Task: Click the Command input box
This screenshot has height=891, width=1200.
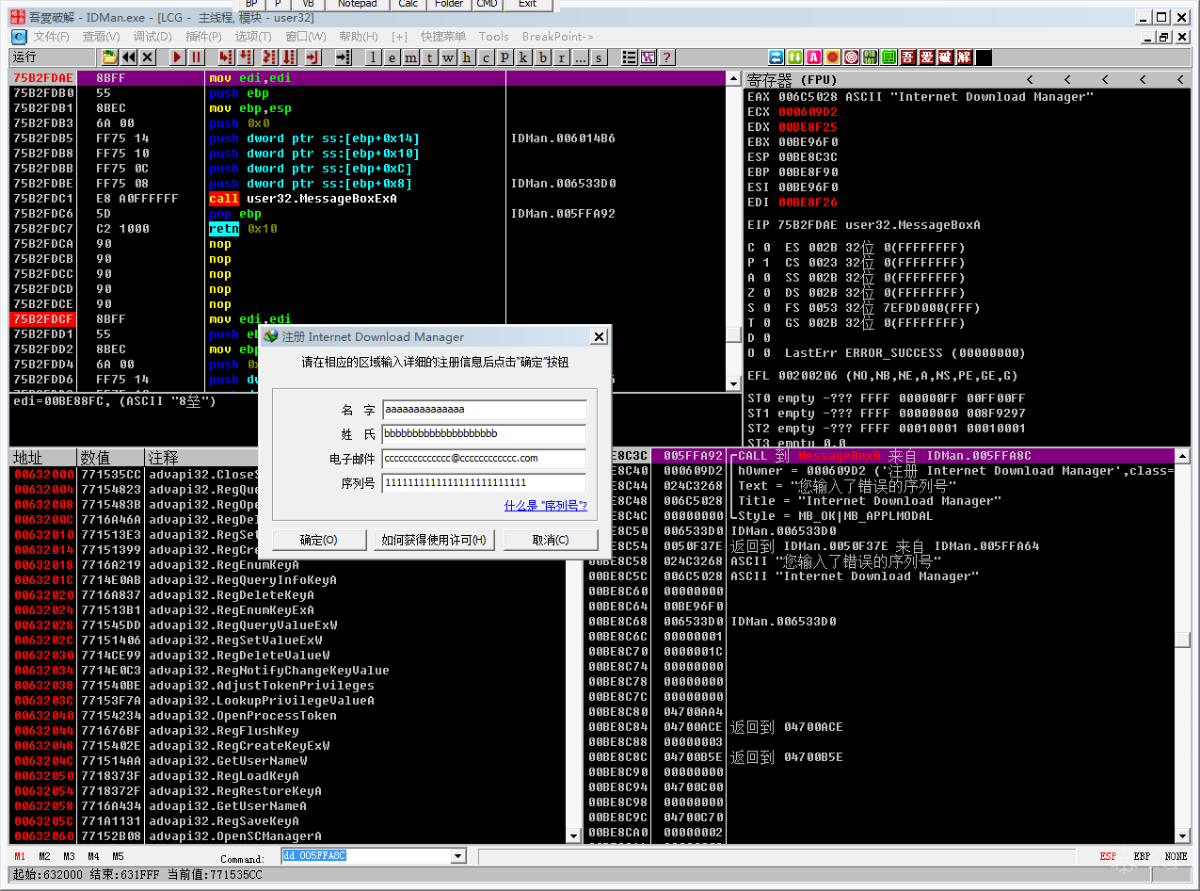Action: 366,856
